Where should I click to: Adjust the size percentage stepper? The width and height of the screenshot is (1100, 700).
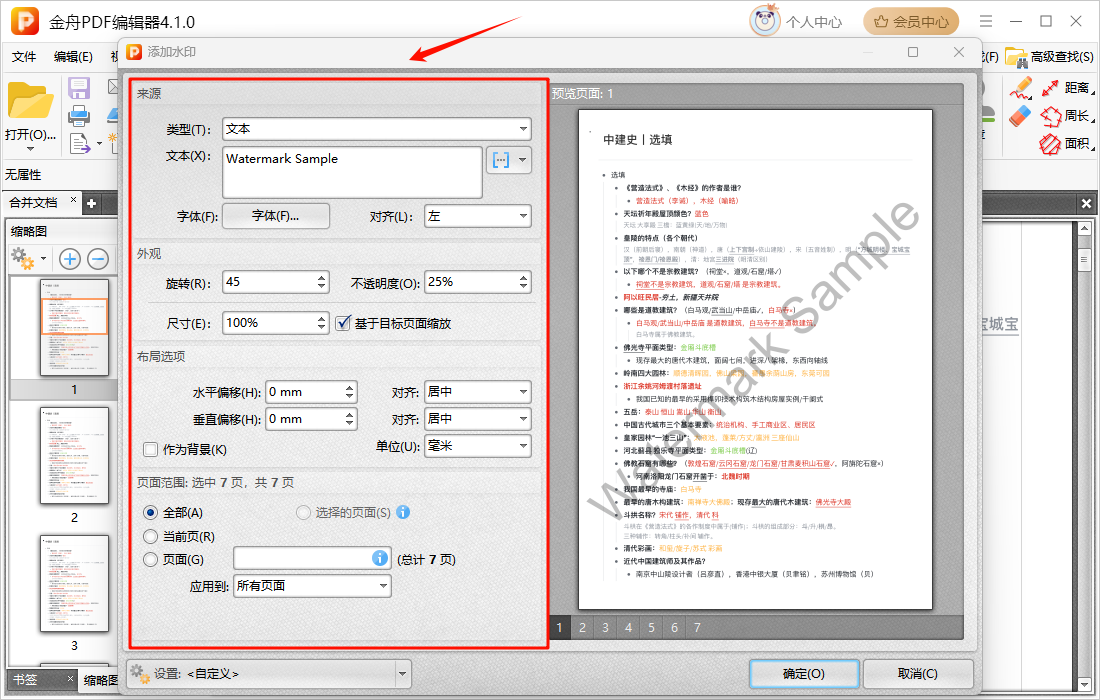click(321, 323)
